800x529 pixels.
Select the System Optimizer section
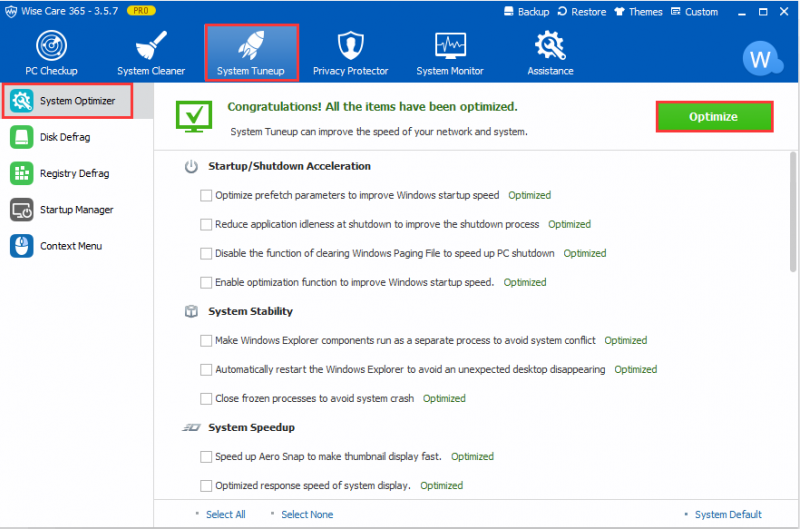(78, 100)
